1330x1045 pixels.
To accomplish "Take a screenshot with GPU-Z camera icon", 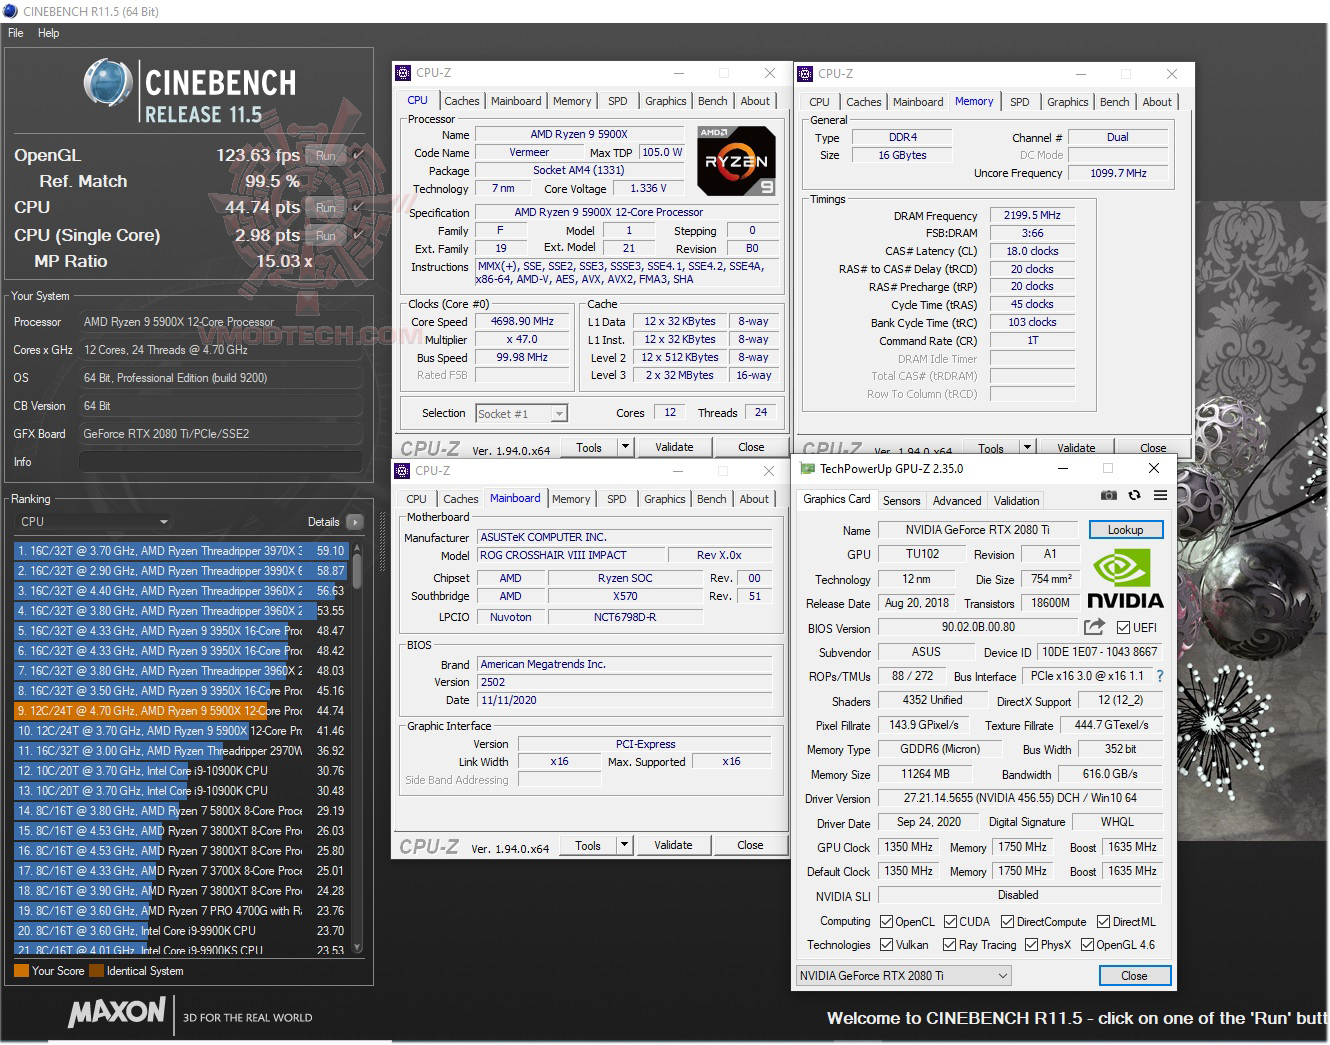I will (x=1109, y=496).
